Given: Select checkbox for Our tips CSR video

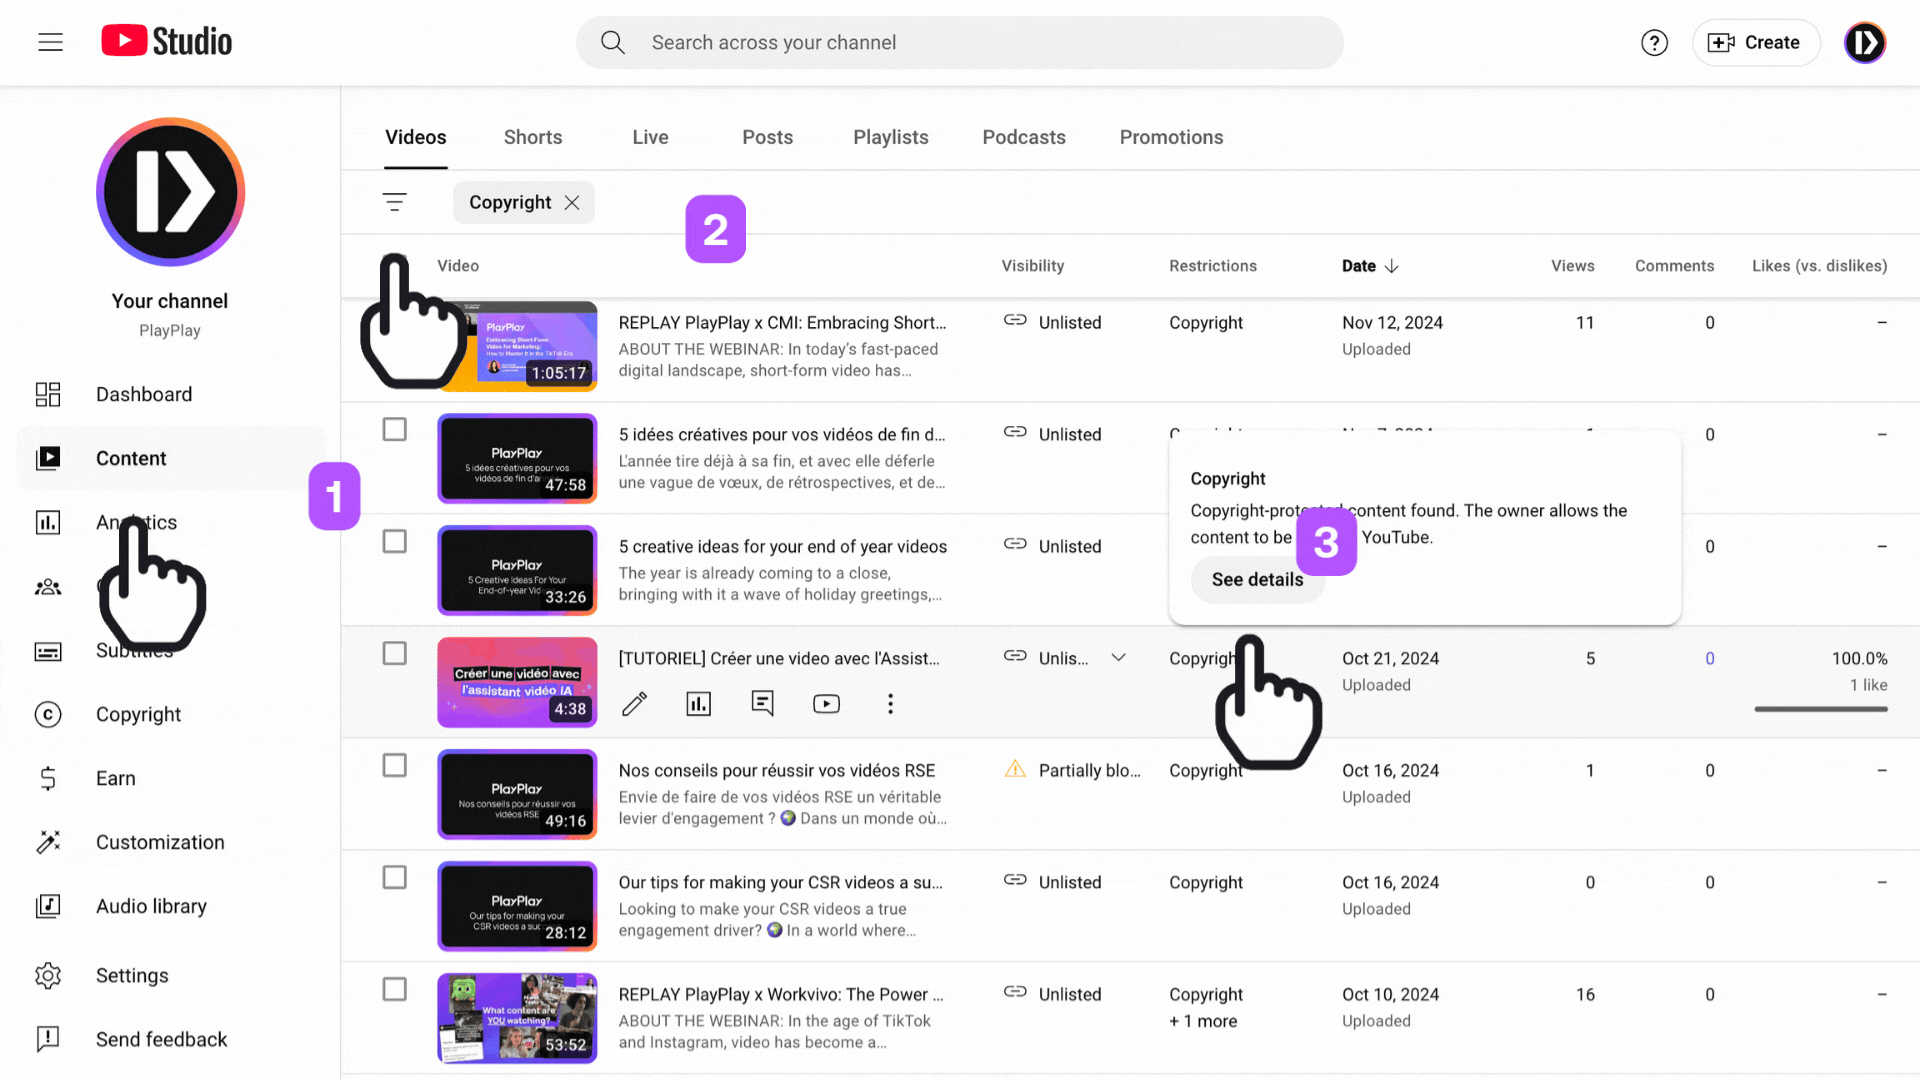Looking at the screenshot, I should tap(395, 877).
